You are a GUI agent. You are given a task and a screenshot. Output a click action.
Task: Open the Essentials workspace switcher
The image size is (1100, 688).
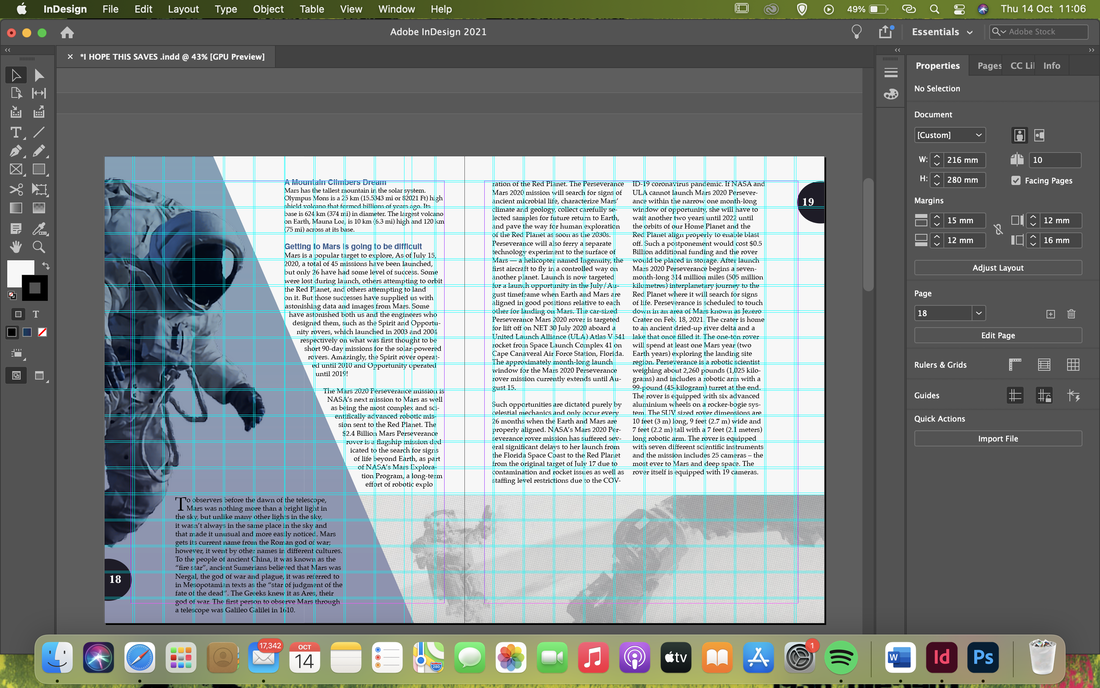[942, 32]
